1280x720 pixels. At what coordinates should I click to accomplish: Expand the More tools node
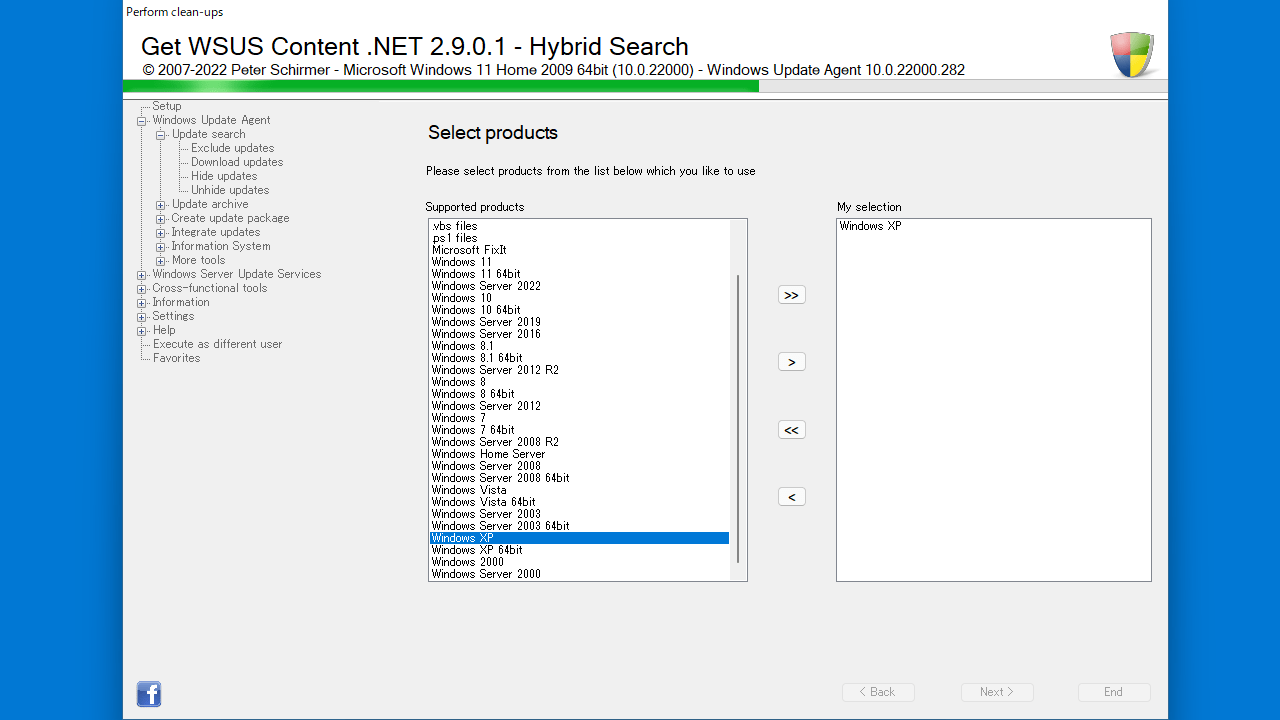point(161,261)
